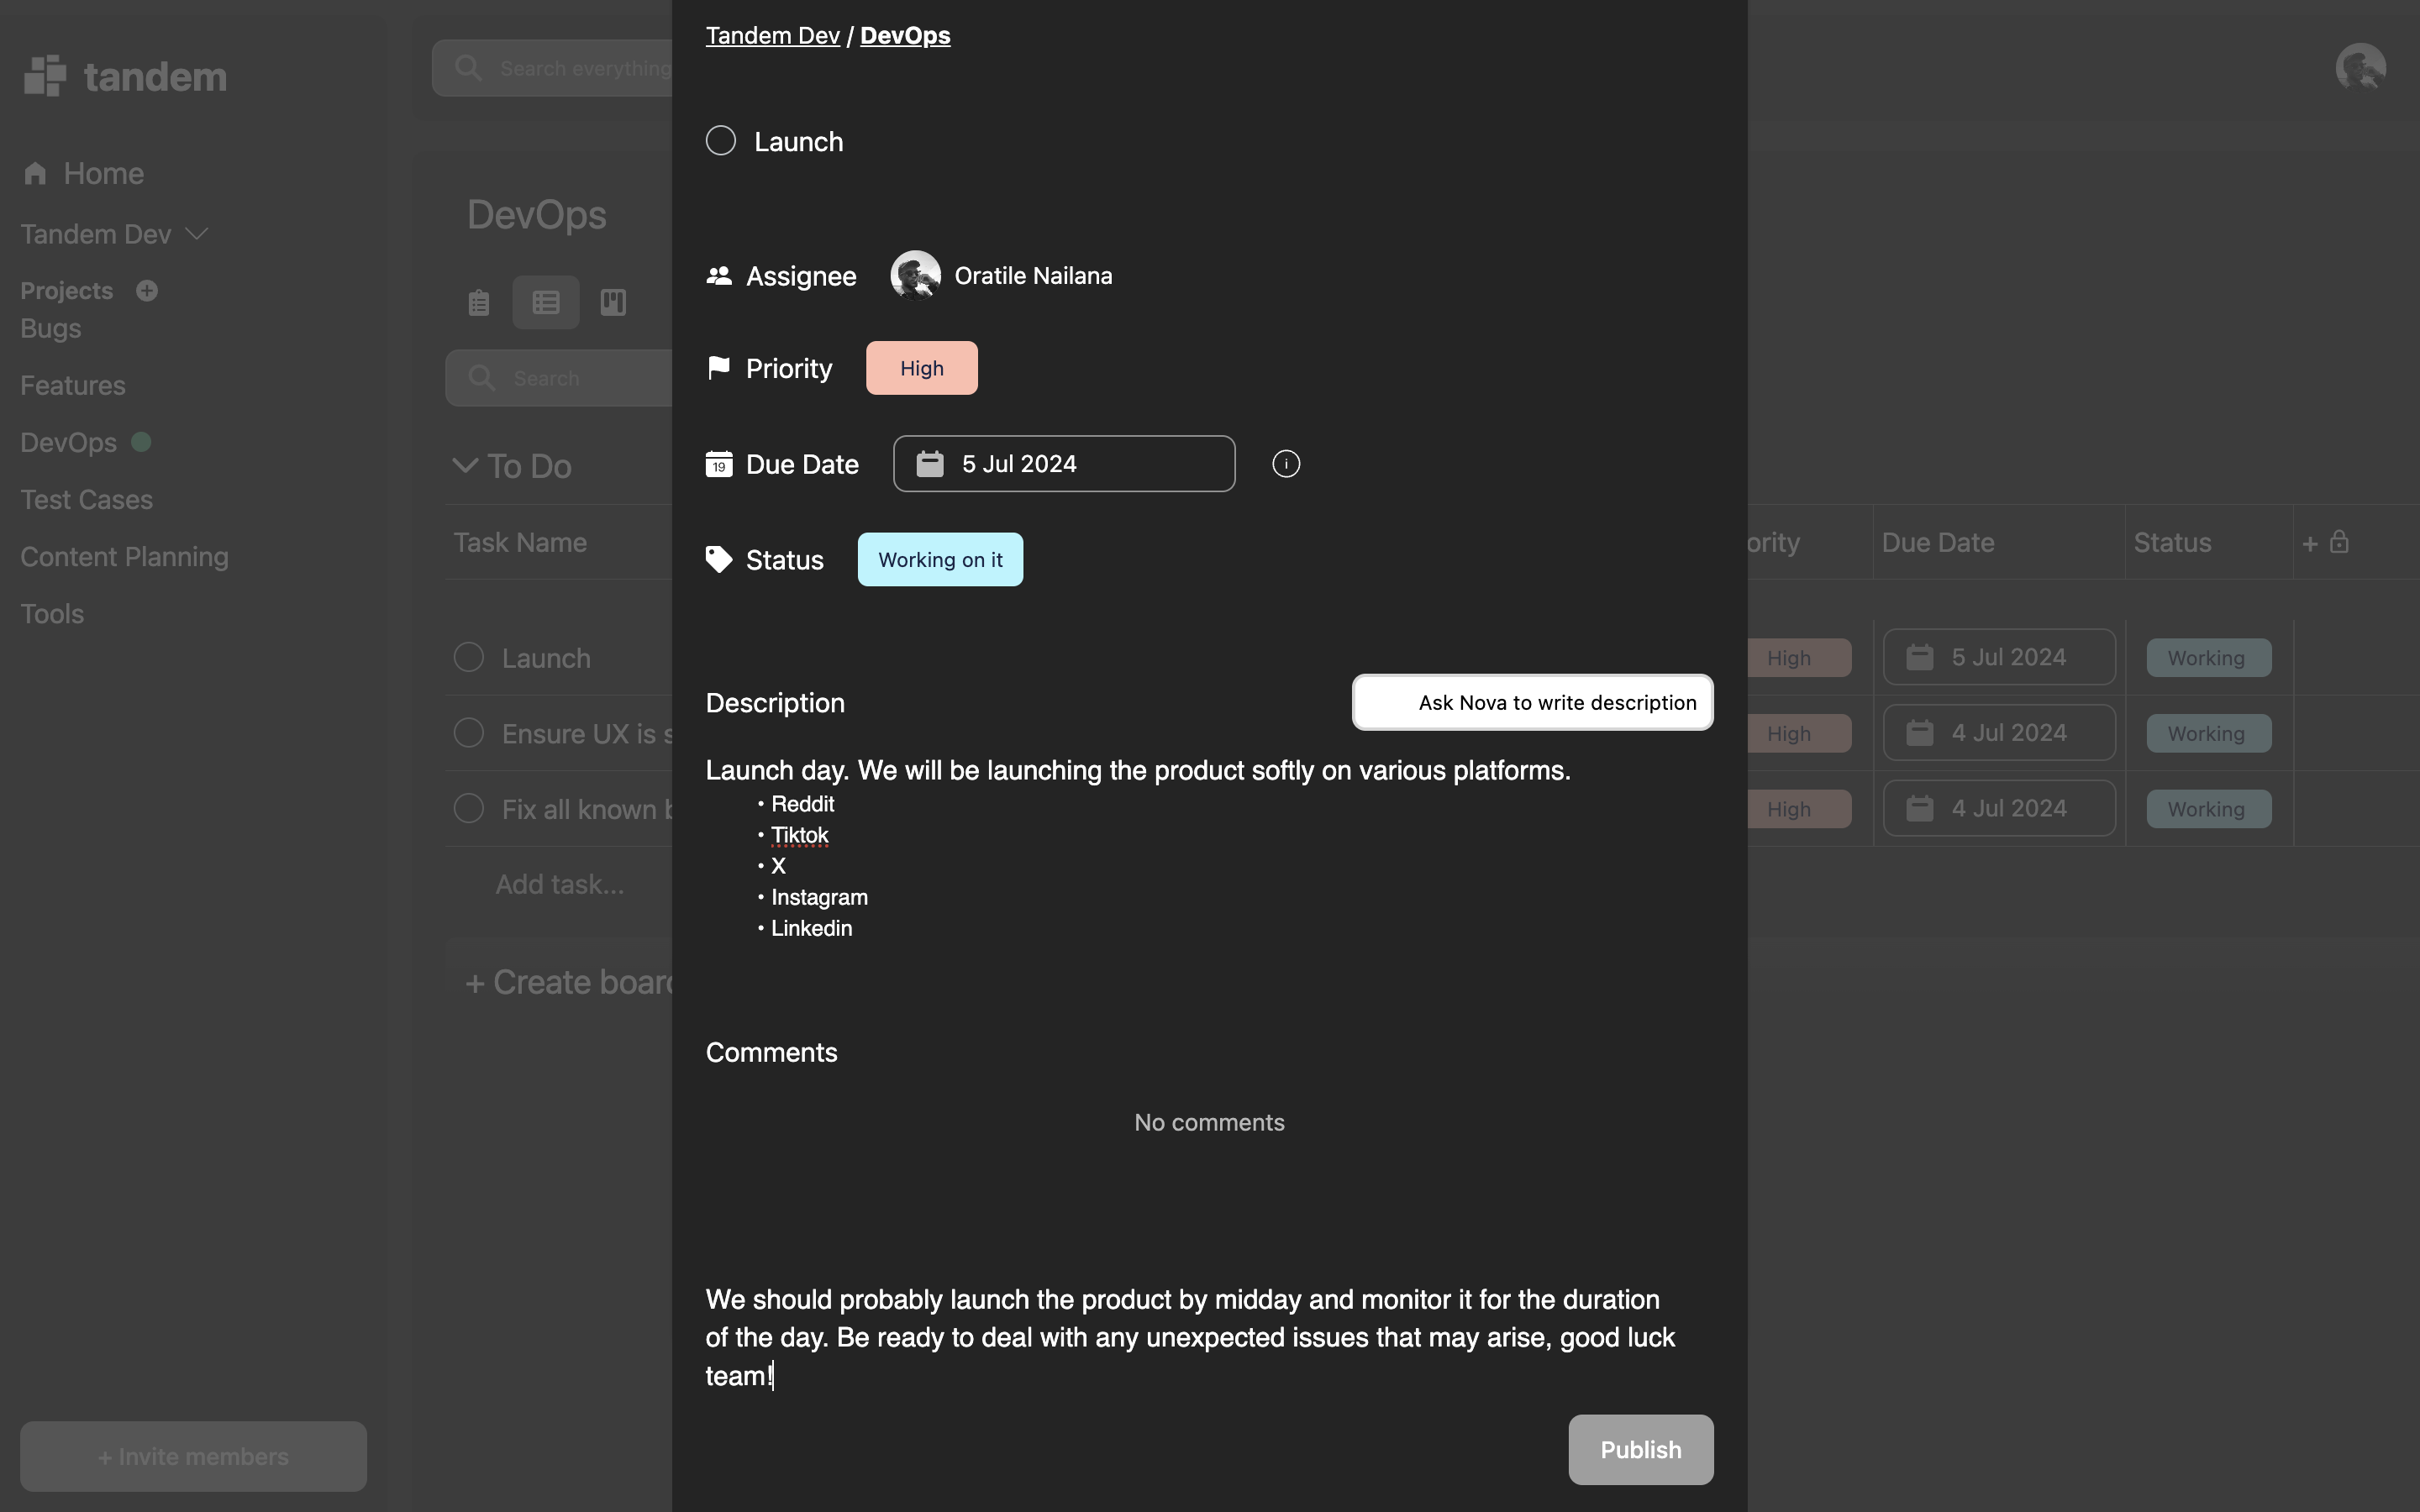Mark the Launch task complete in panel
This screenshot has height=1512, width=2420.
coord(721,141)
